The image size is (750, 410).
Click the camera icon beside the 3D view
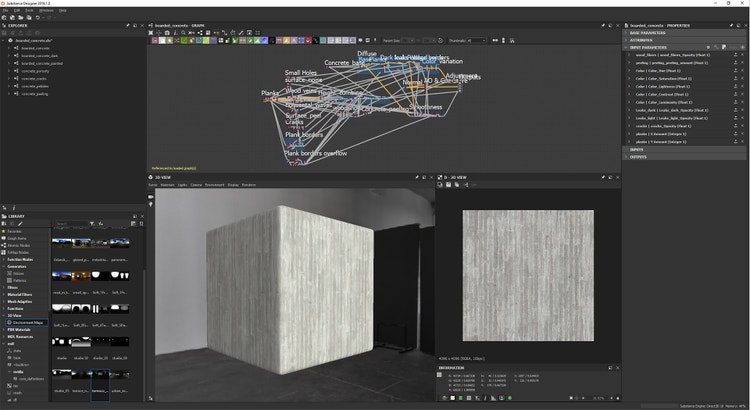point(151,196)
